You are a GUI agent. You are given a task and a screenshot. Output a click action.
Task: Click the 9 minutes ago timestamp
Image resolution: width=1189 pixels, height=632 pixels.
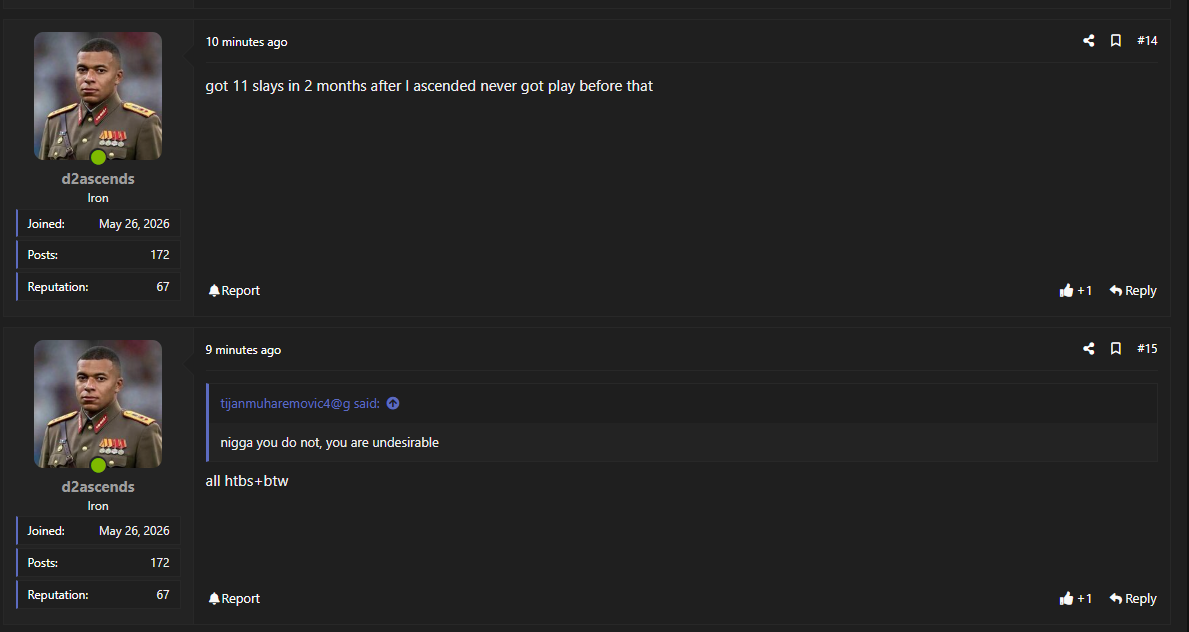(x=243, y=350)
